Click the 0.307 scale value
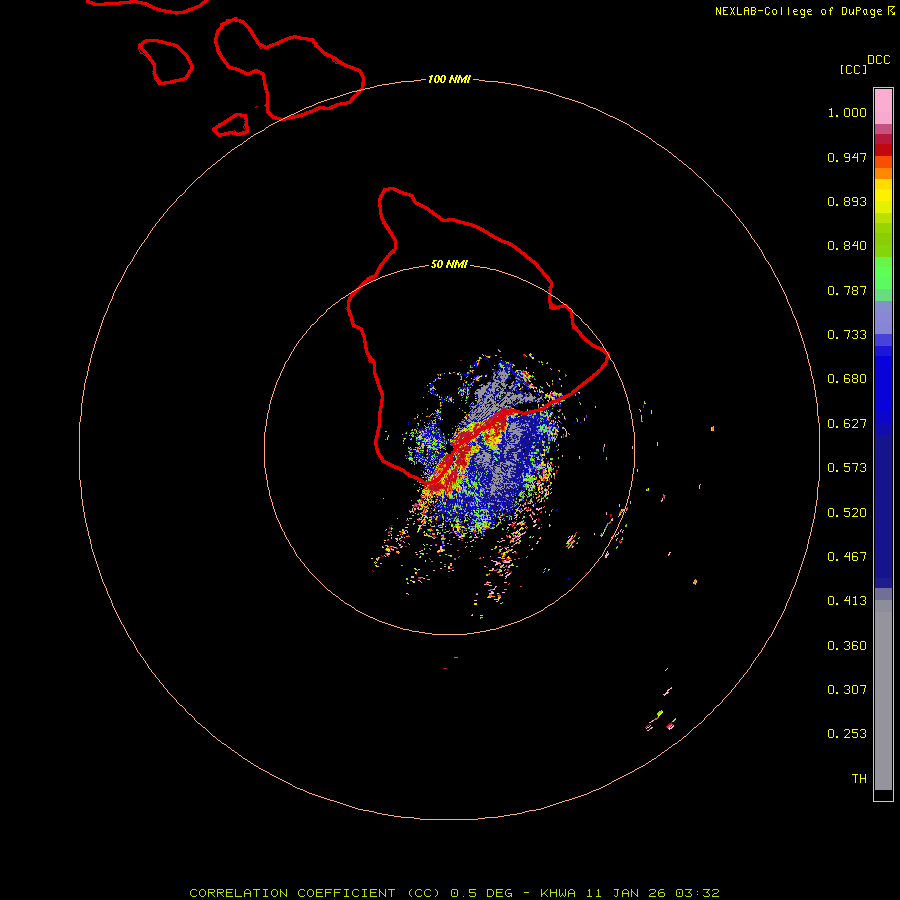This screenshot has width=900, height=900. coord(847,690)
